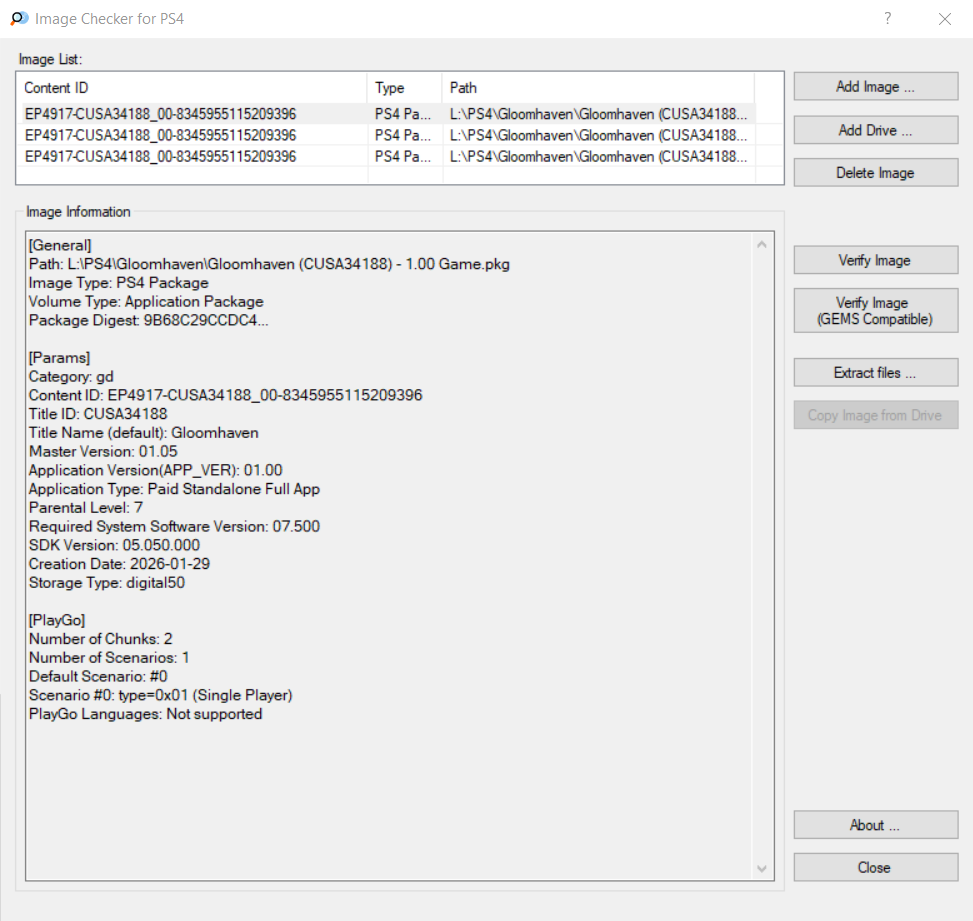Click the Add Image button
This screenshot has height=921, width=973.
pos(875,87)
